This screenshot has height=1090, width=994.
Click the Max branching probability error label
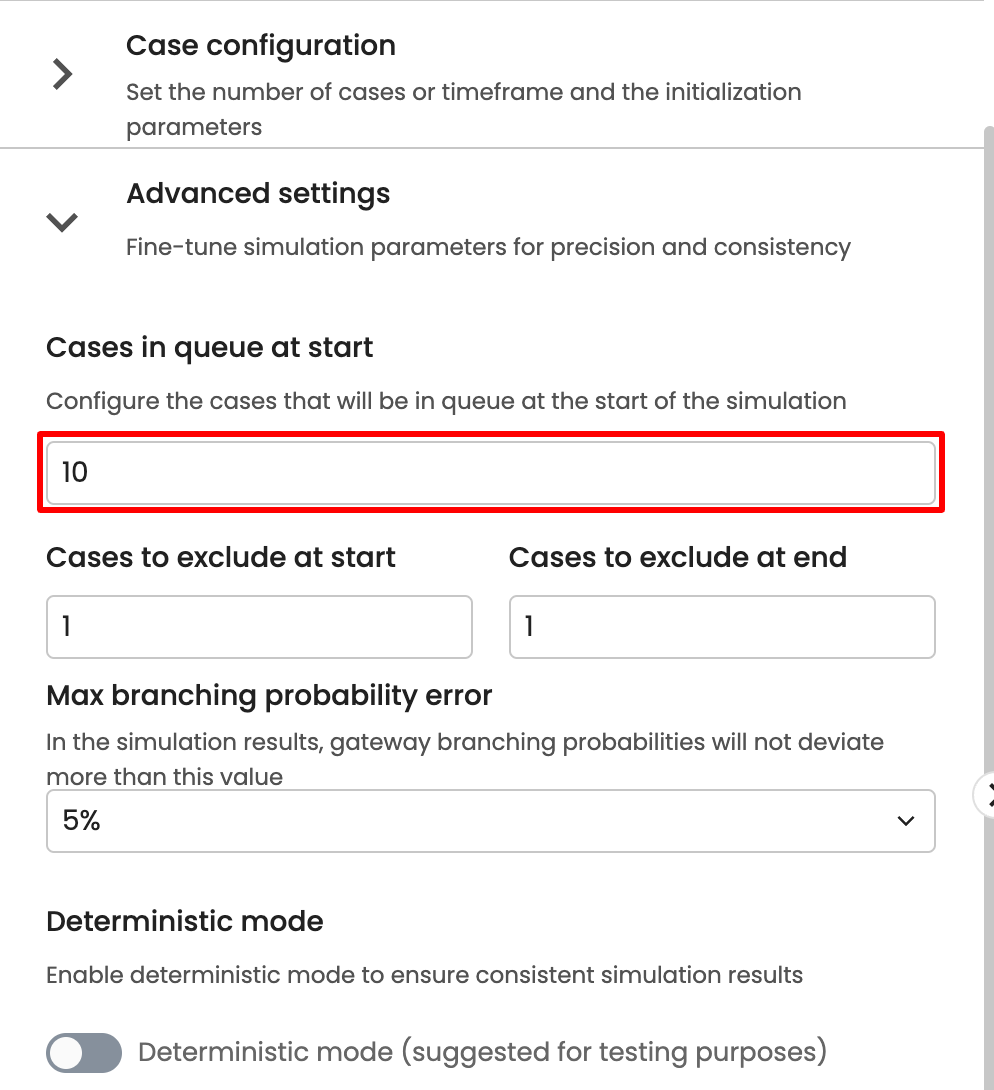pos(269,696)
